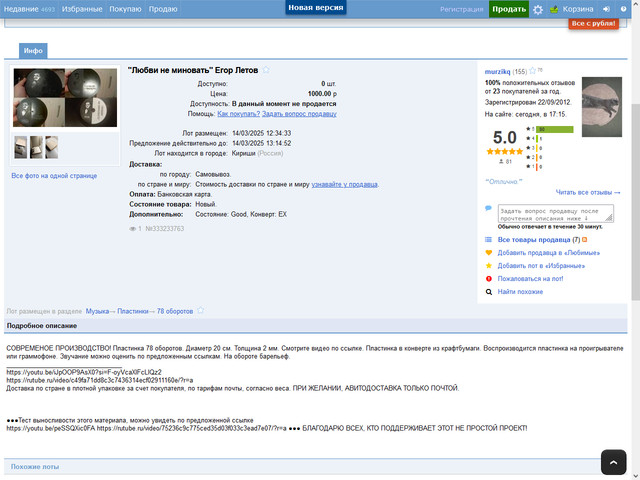Open Музыка category breadcrumb
This screenshot has height=480, width=640.
tap(97, 311)
